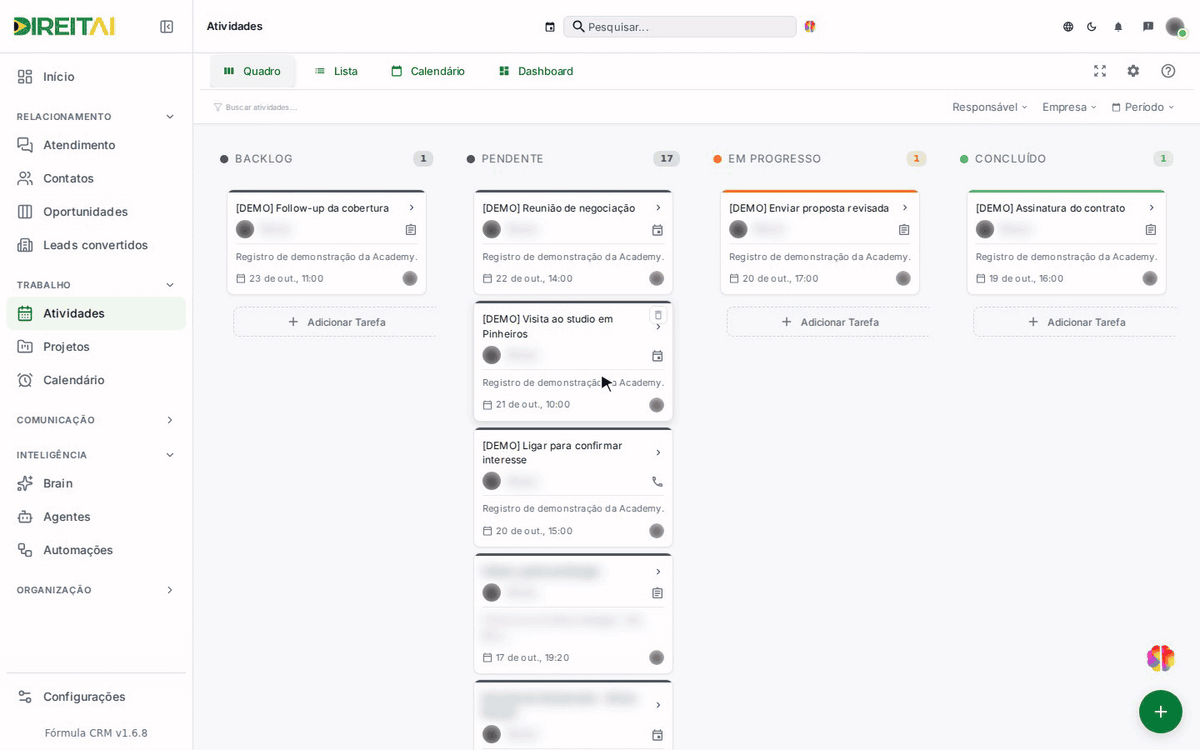Open Configurações in the sidebar

[x=96, y=697]
